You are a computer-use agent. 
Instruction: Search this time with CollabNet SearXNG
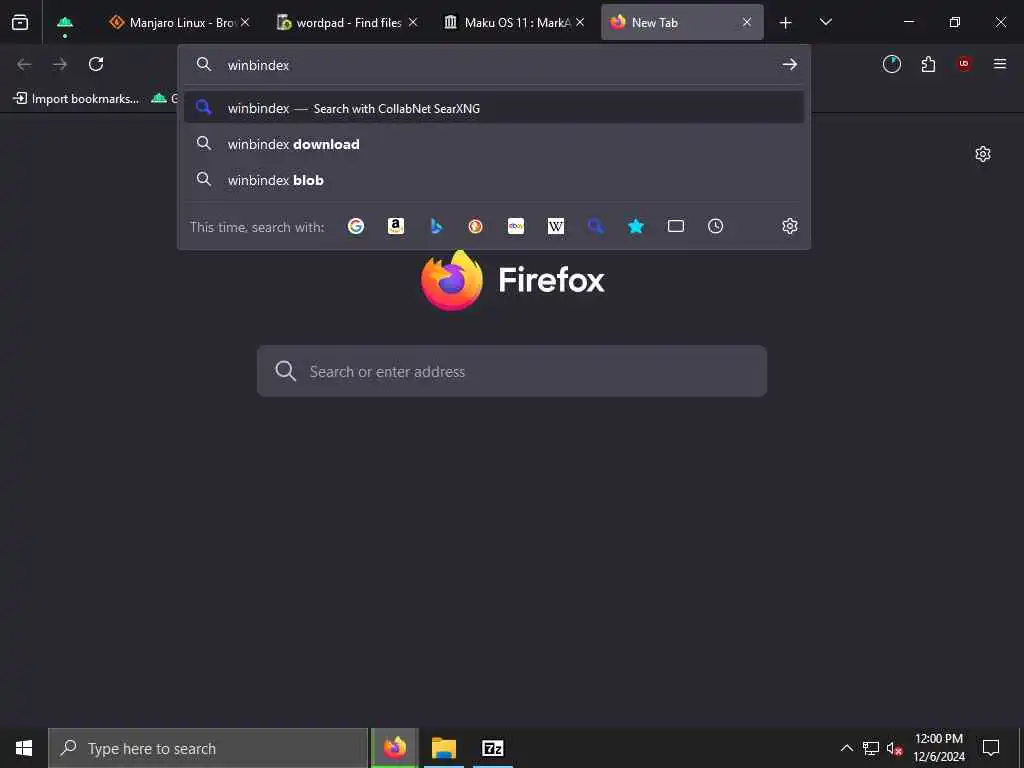pyautogui.click(x=596, y=226)
